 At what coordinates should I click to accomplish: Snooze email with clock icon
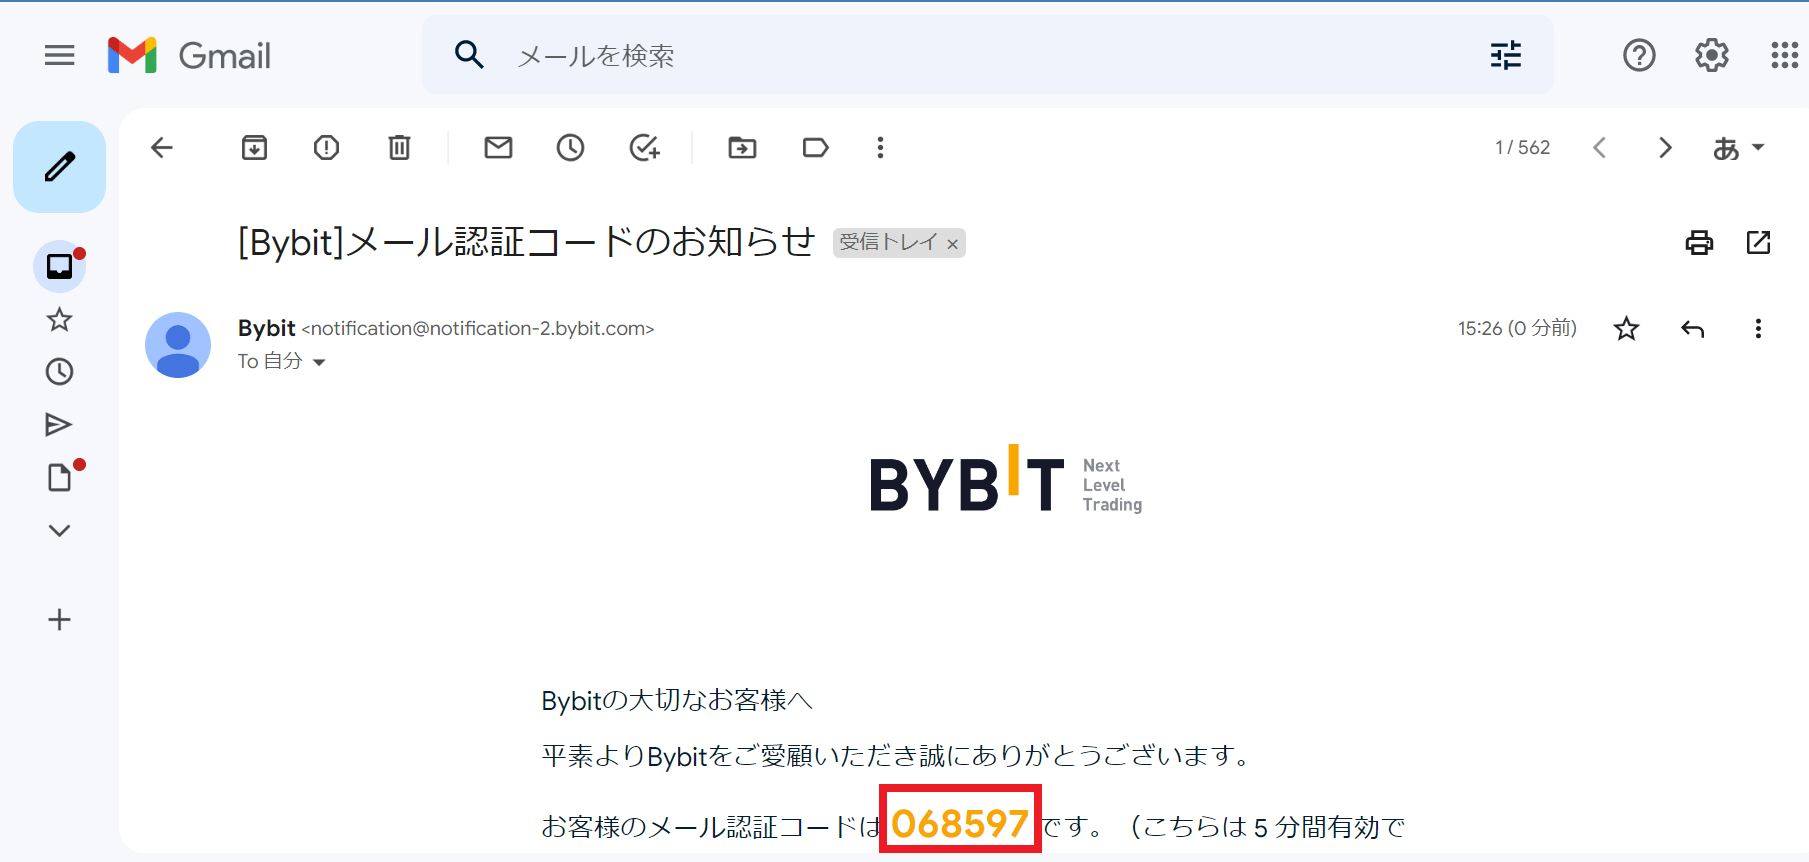click(570, 148)
